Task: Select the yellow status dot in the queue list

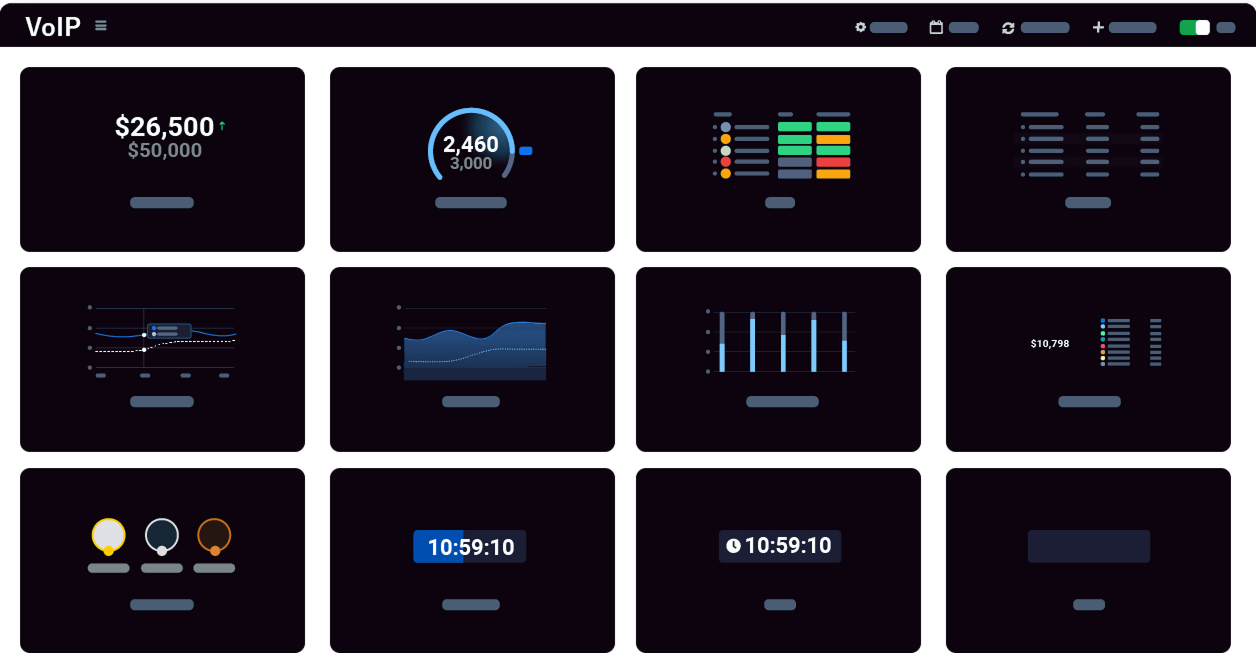Action: pos(726,139)
